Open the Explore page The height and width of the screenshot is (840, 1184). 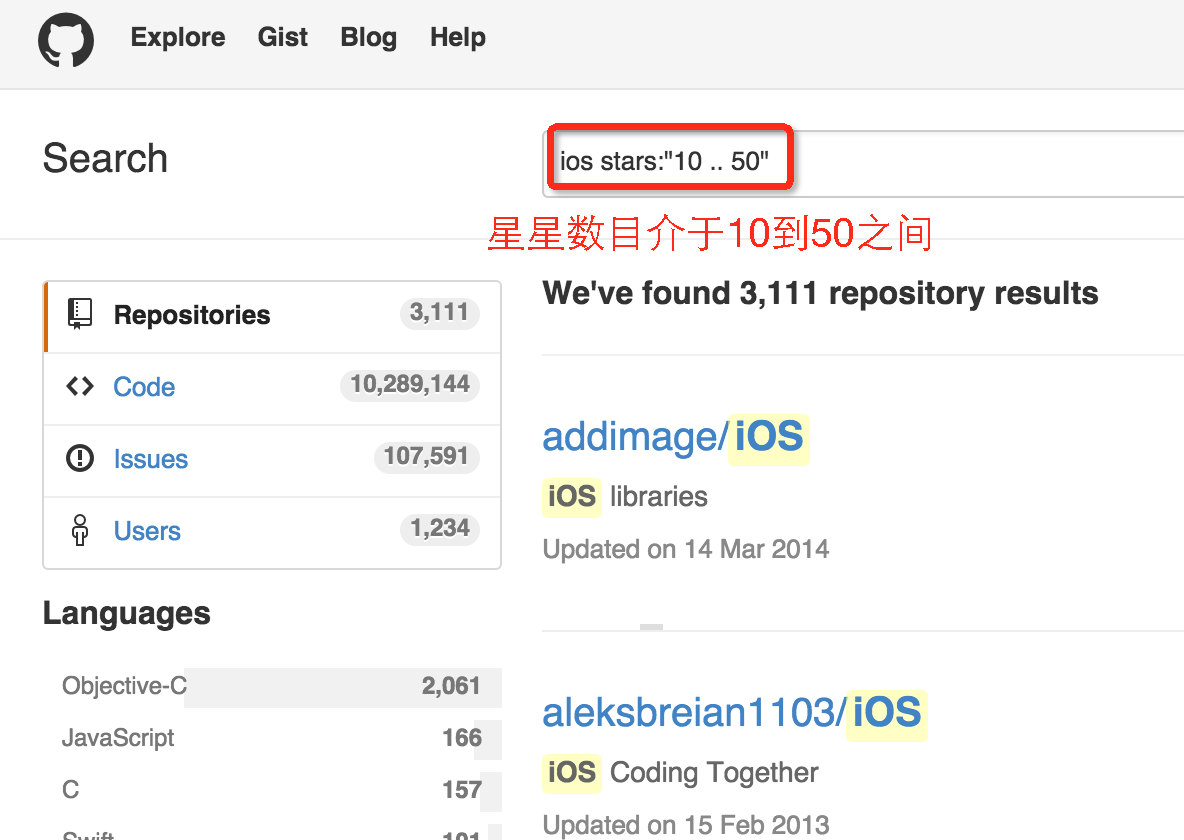(177, 37)
